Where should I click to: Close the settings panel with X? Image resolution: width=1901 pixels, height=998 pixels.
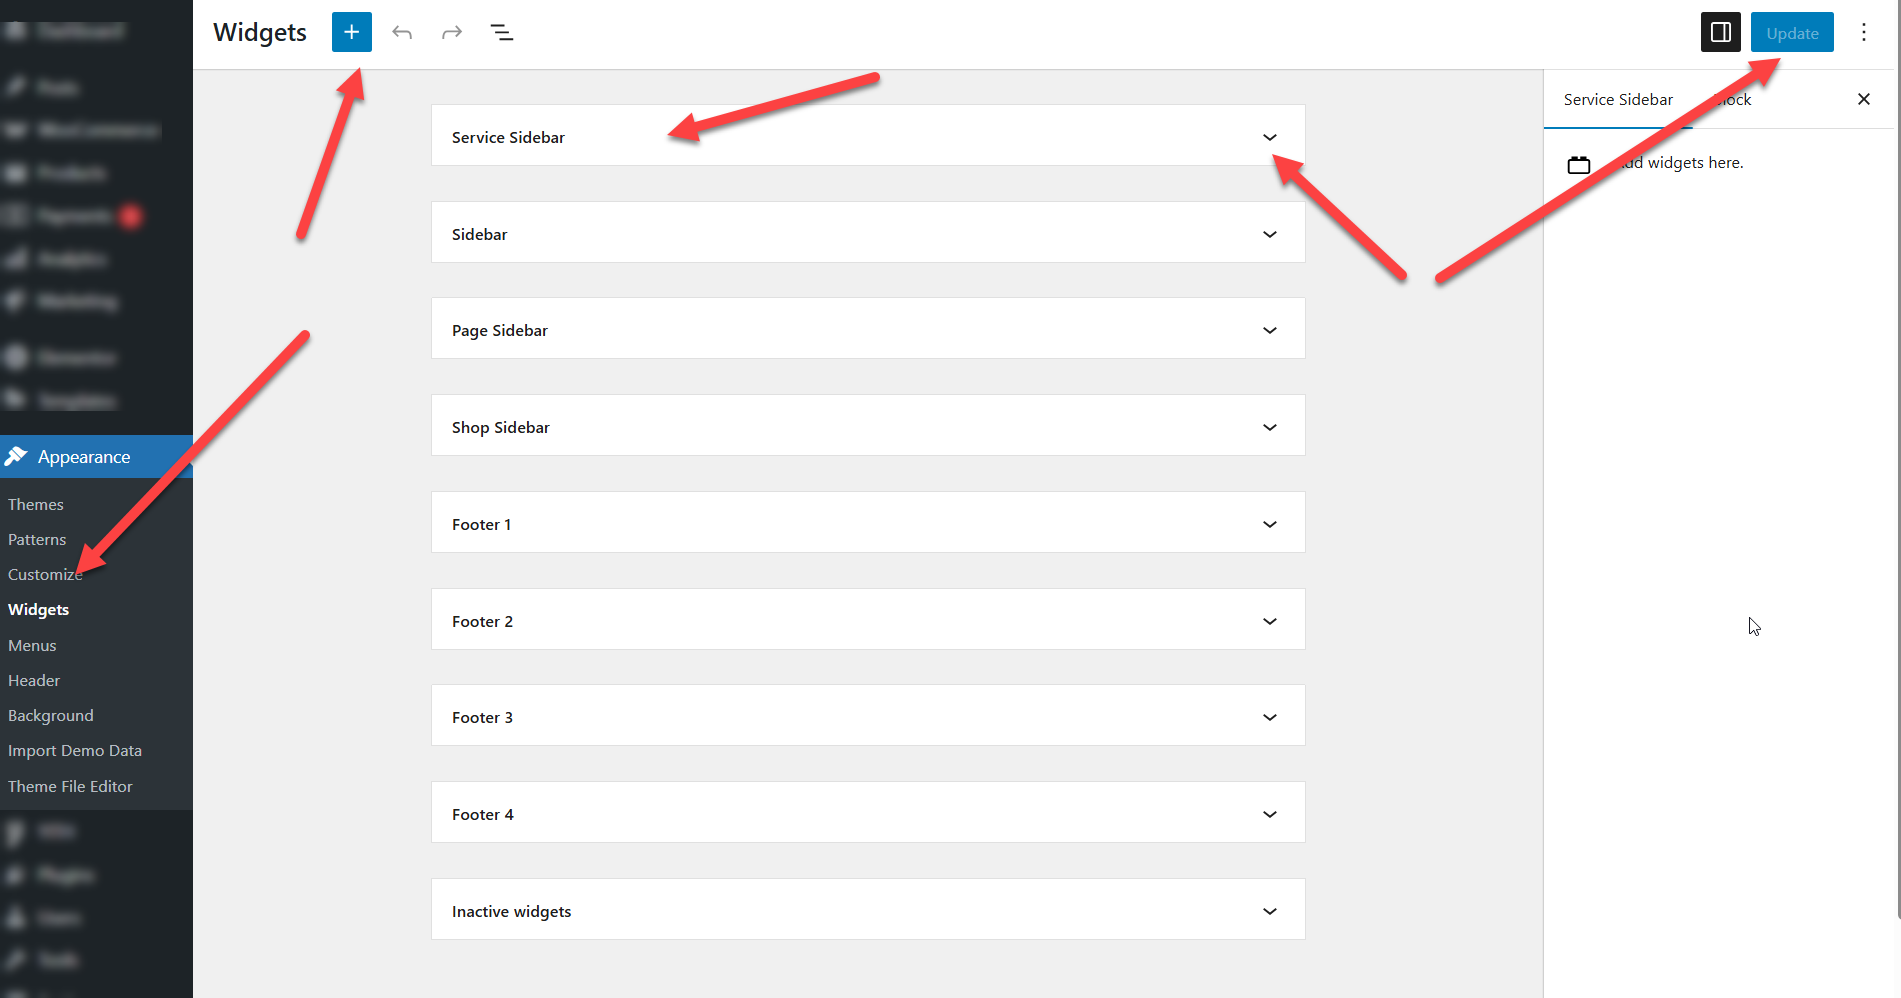coord(1863,99)
